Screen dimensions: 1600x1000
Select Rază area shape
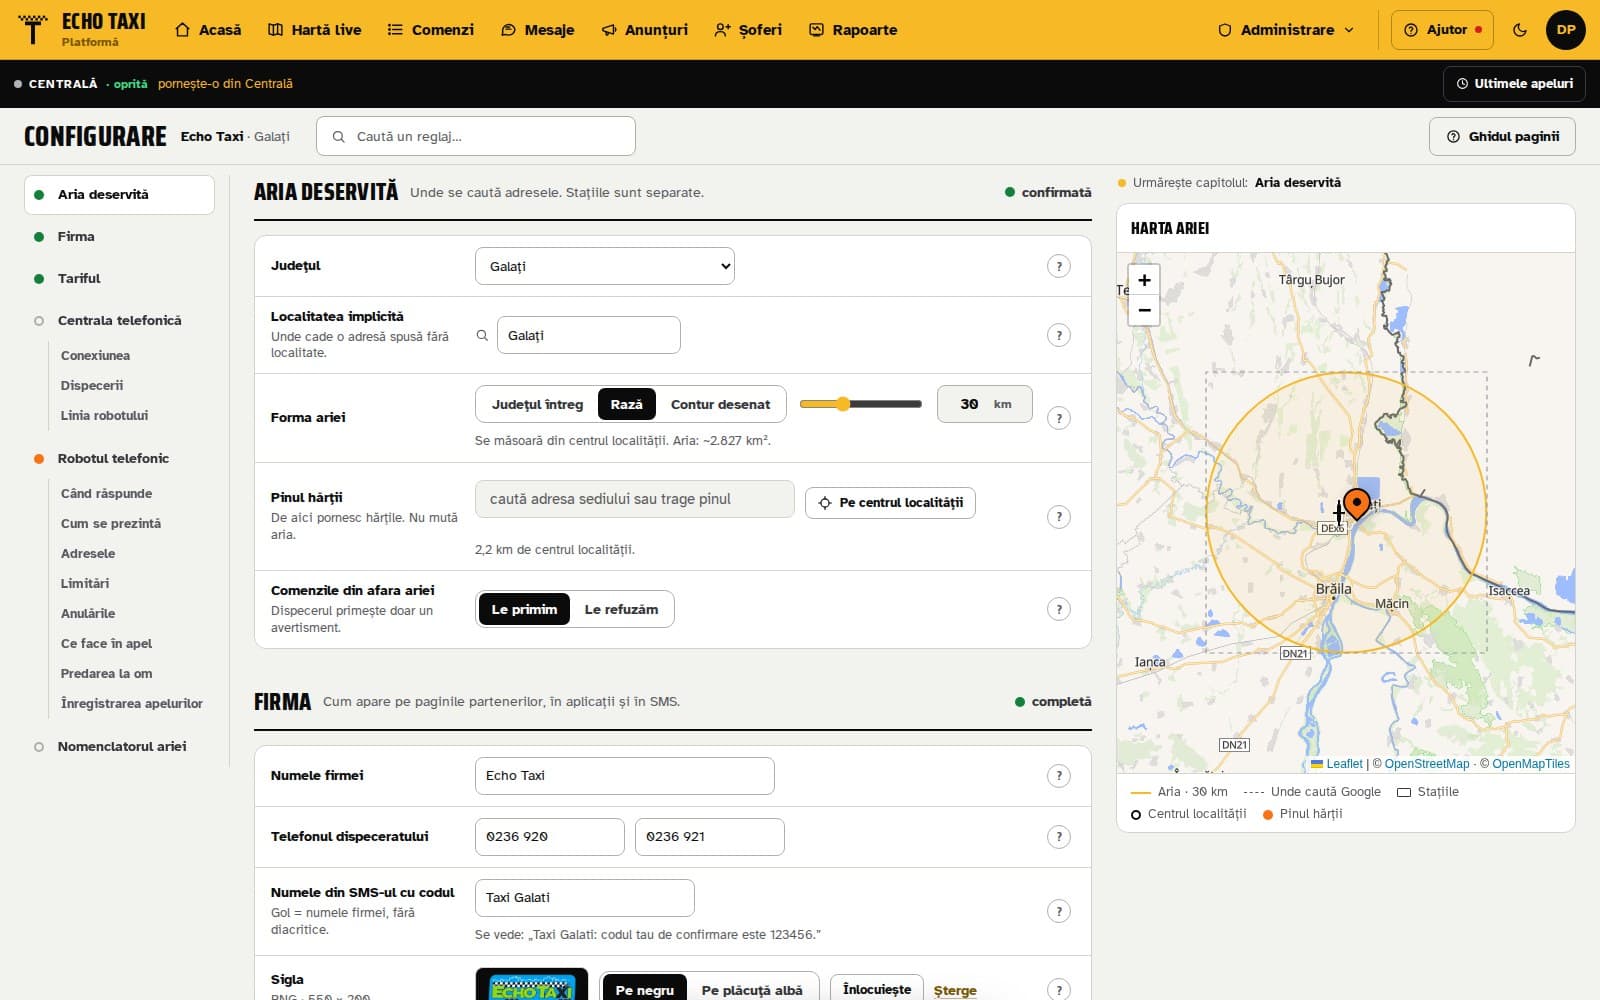tap(627, 404)
